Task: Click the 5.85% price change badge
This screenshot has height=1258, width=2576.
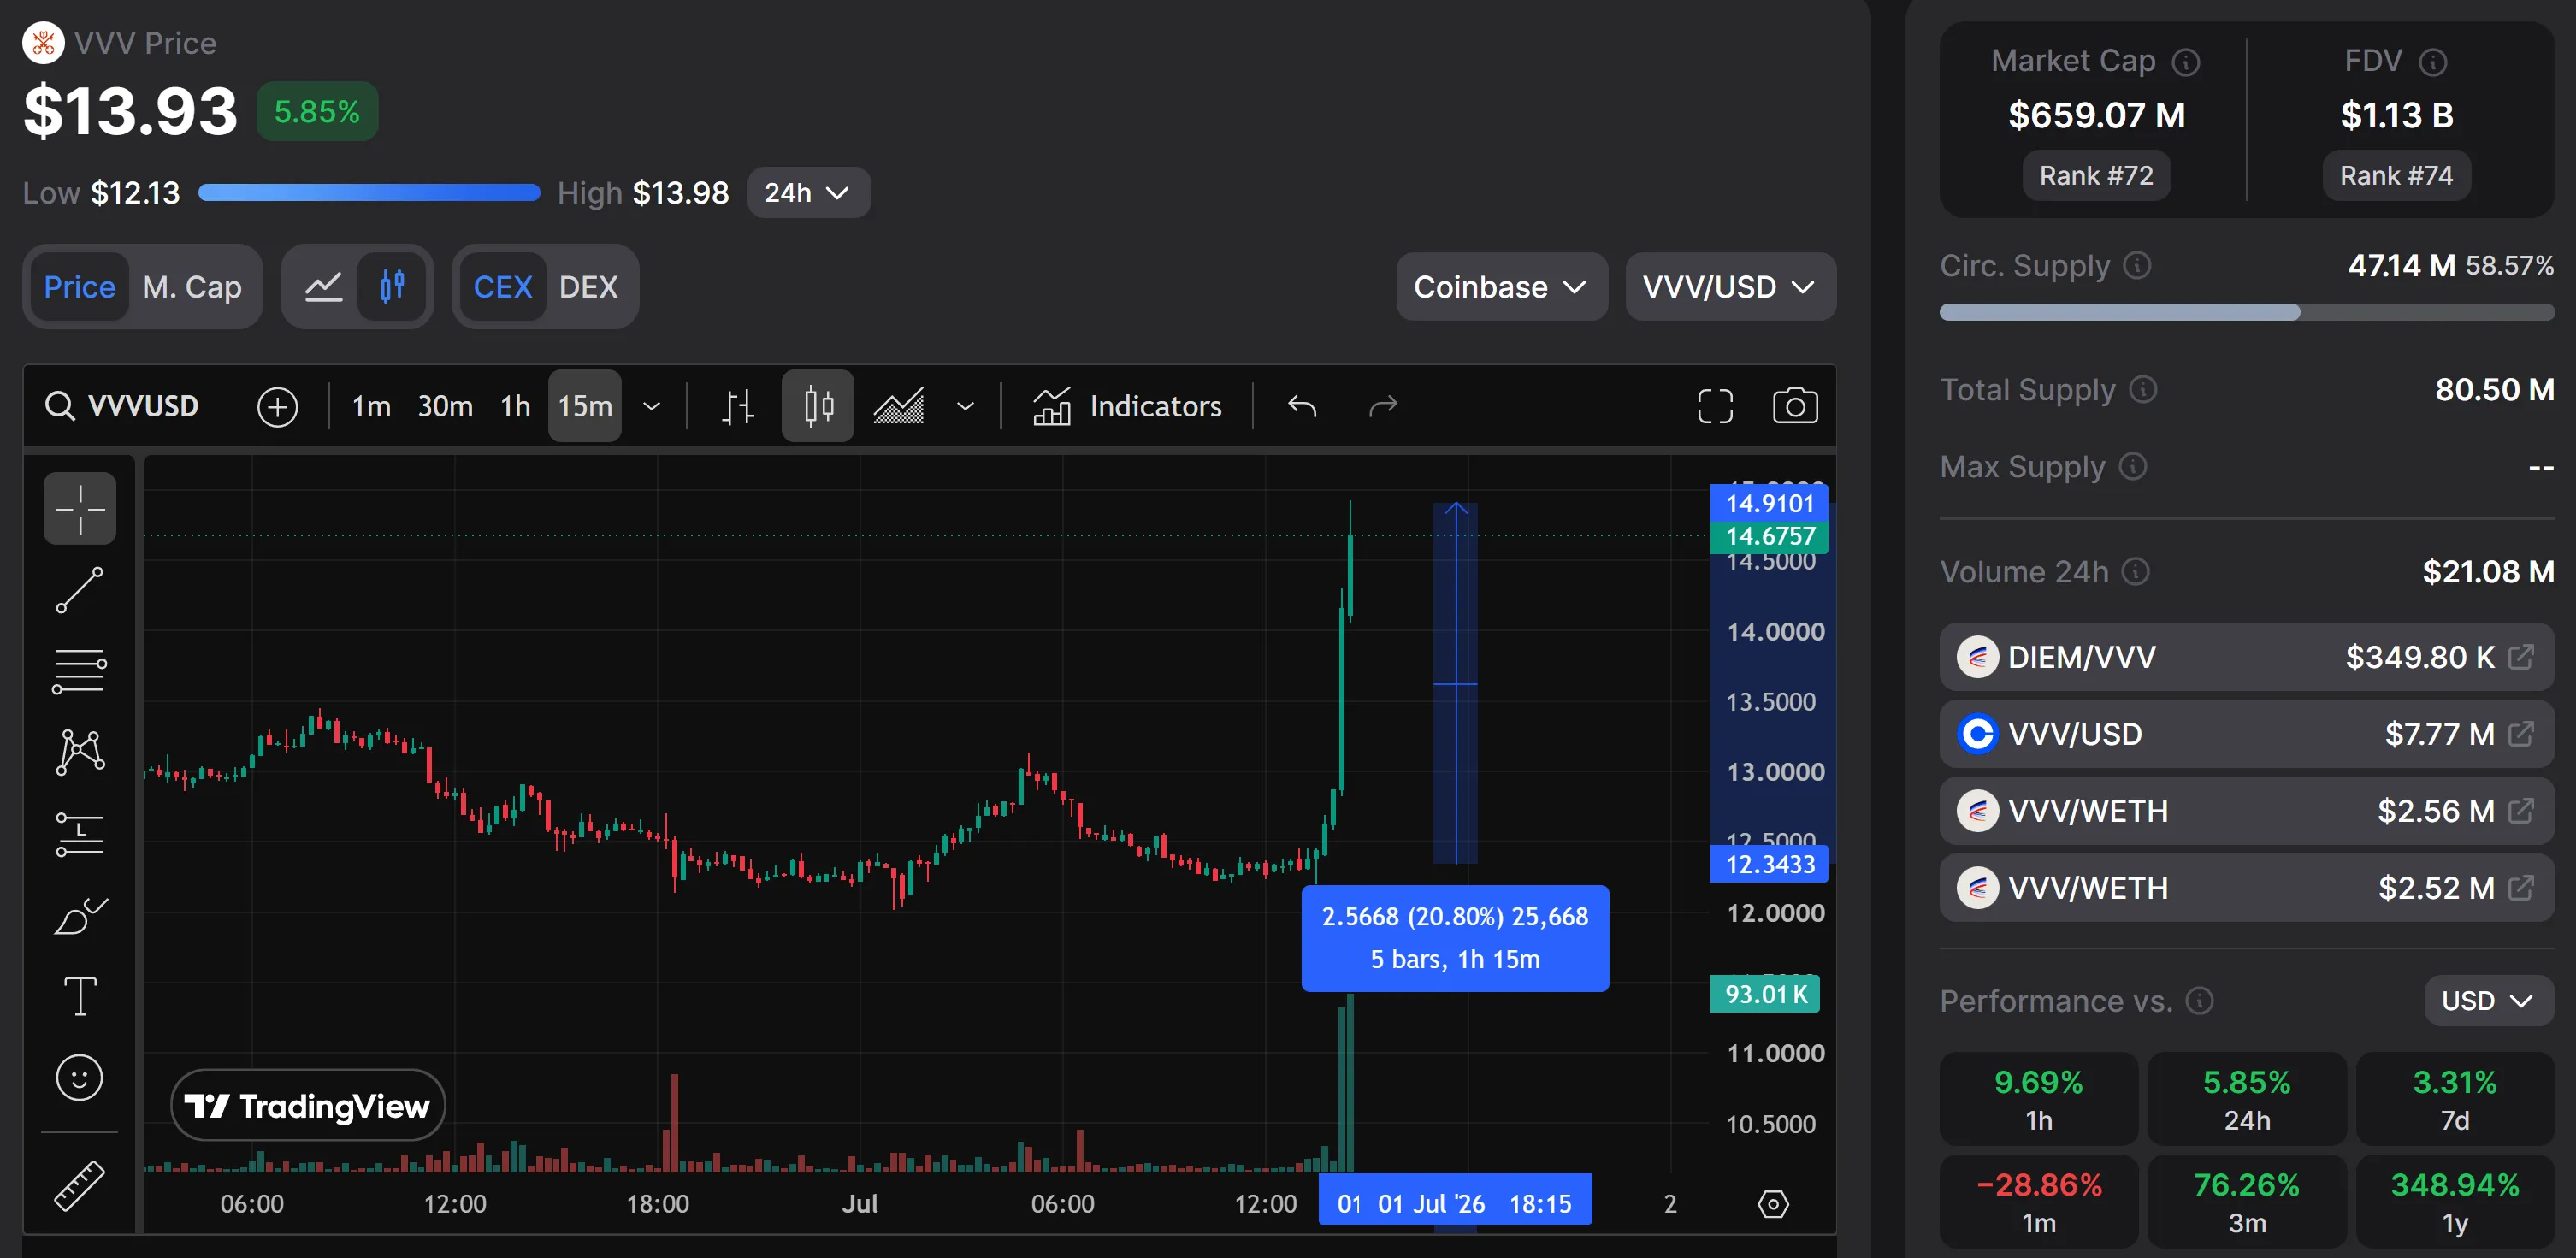Action: (x=317, y=111)
